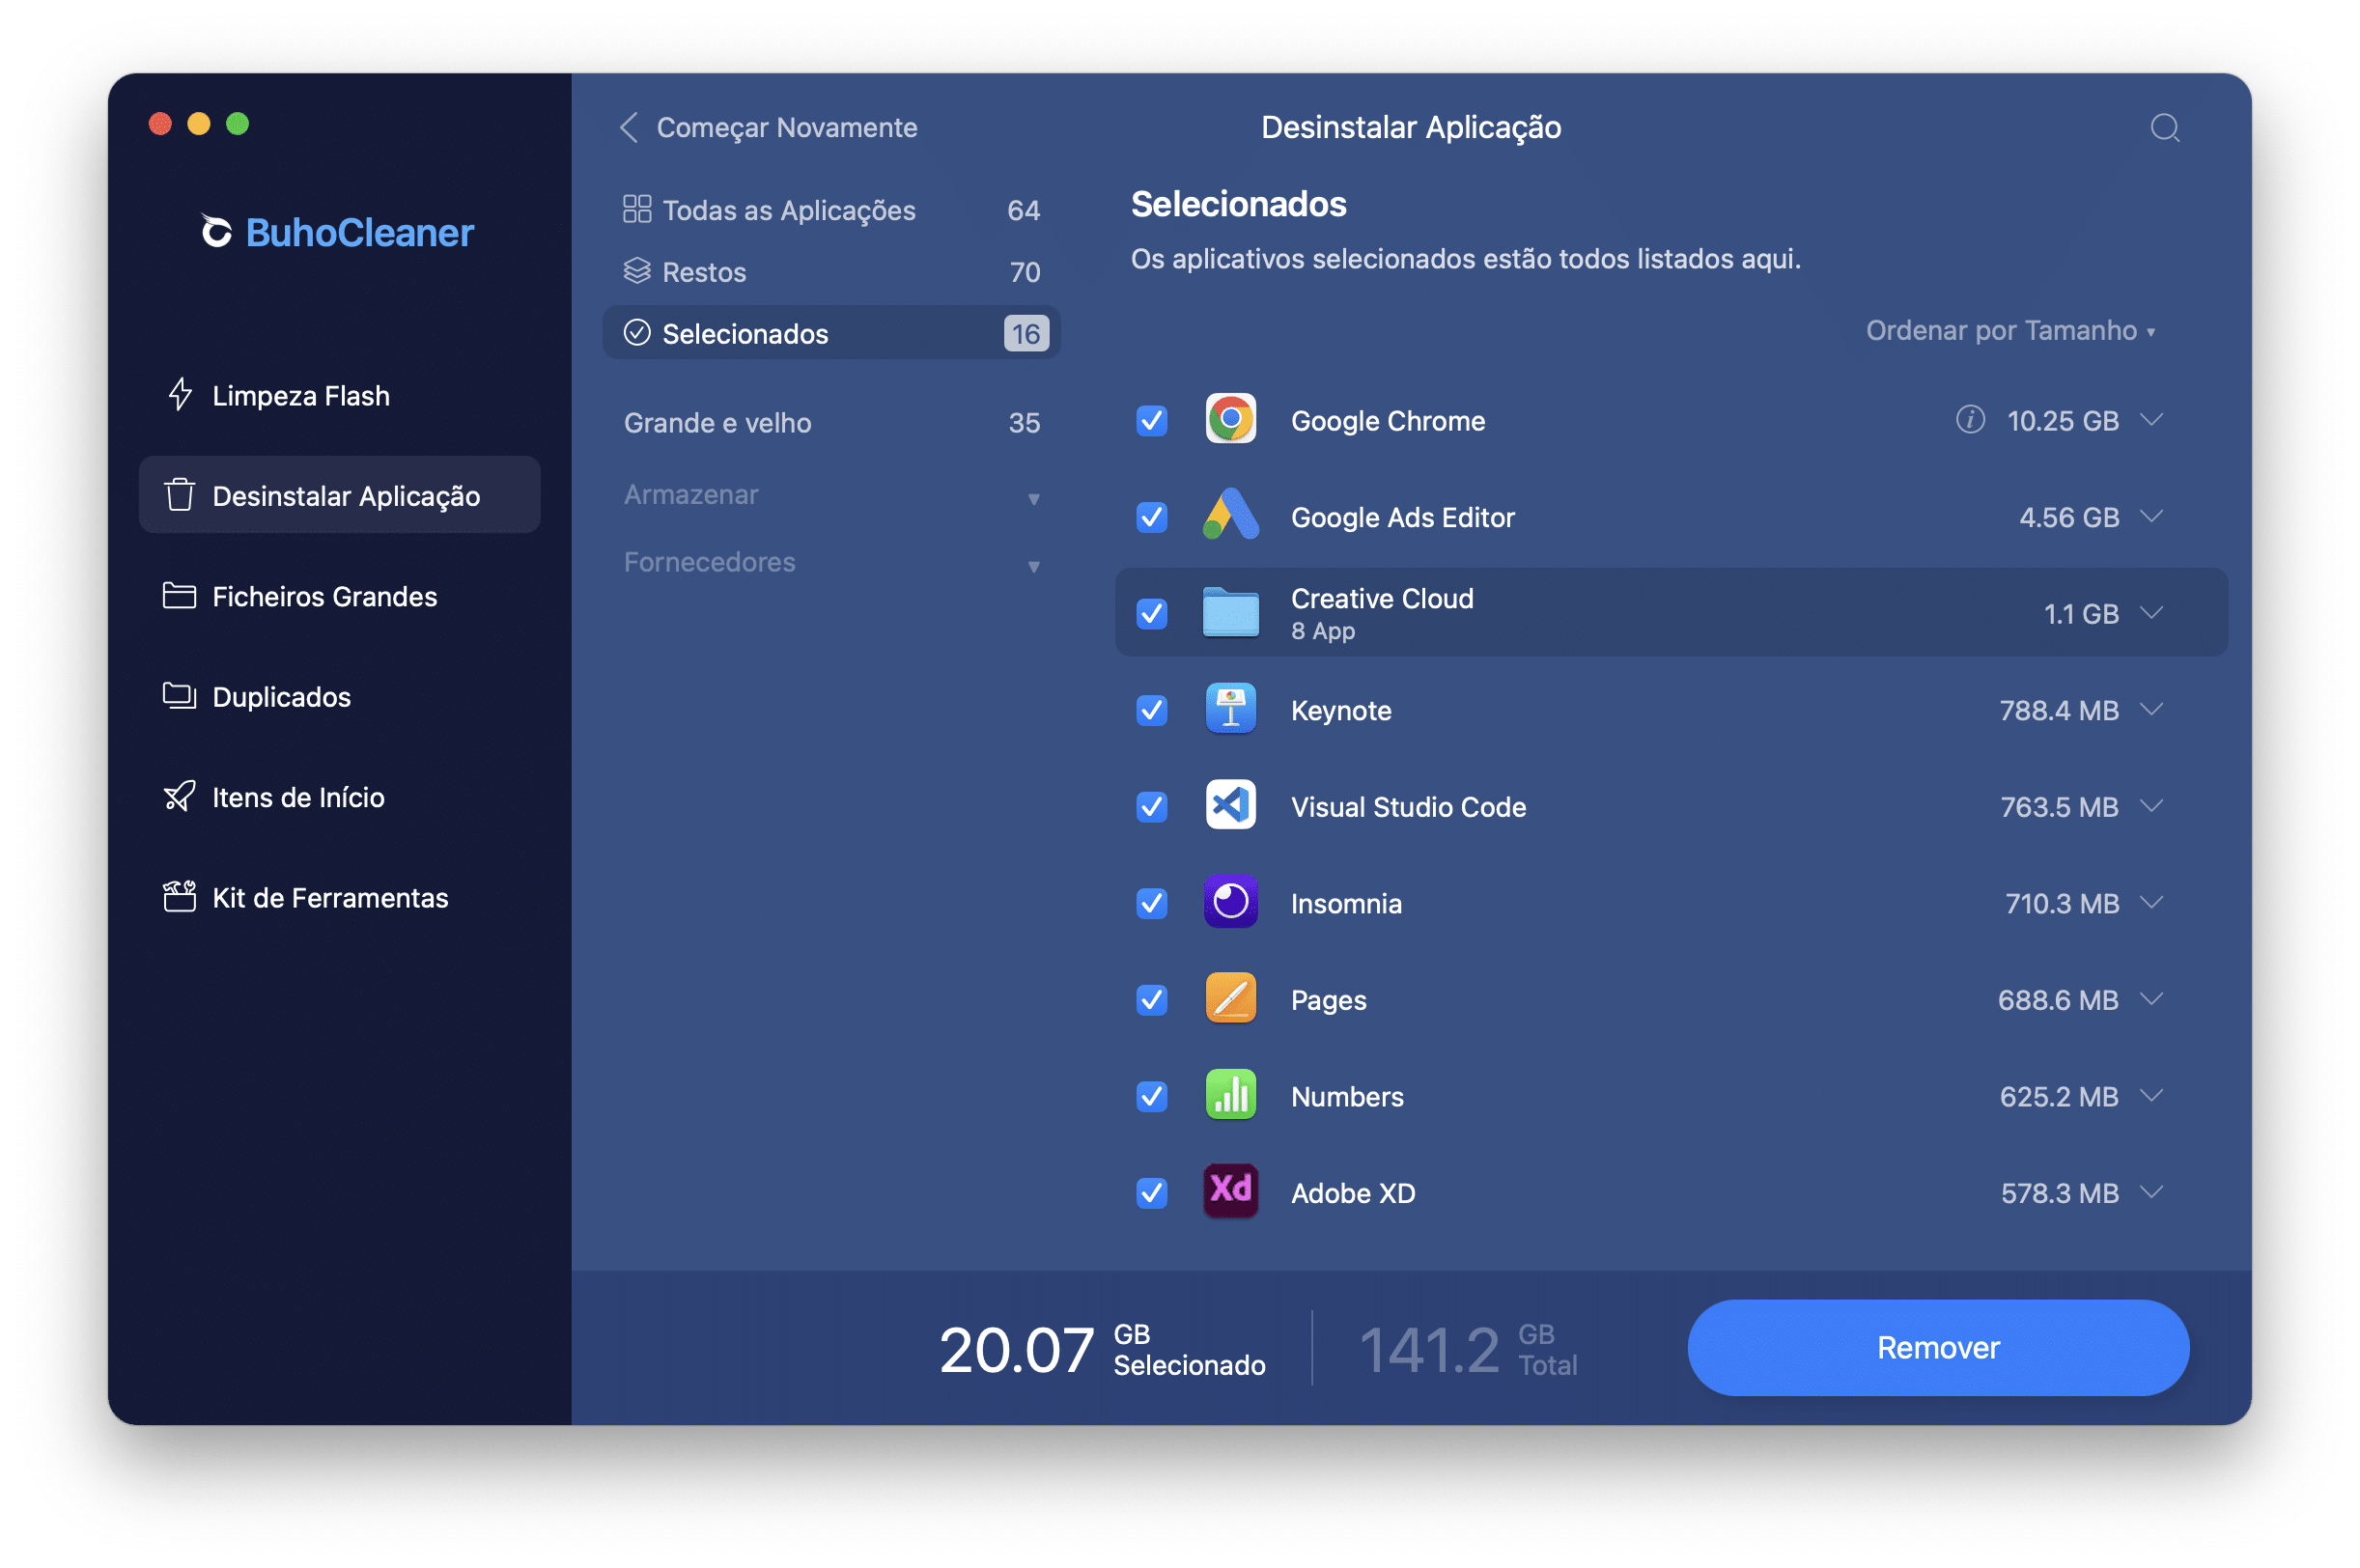
Task: Click the Pages app icon
Action: (x=1230, y=998)
